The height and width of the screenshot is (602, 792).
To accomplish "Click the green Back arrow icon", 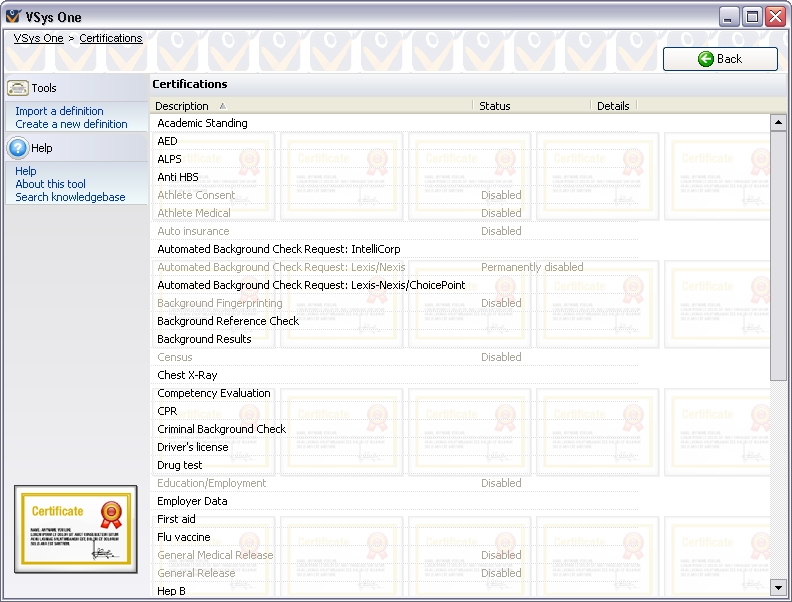I will pos(706,59).
